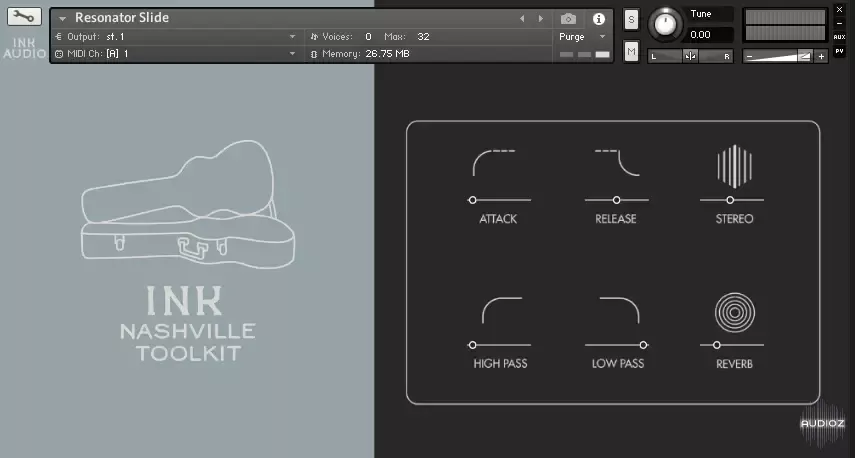The width and height of the screenshot is (855, 458).
Task: Solo the instrument with S button
Action: (631, 20)
